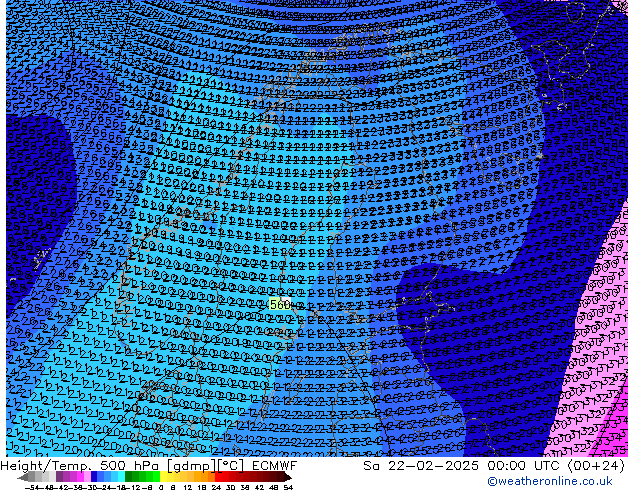Click the '54' maximum label under color scale
Viewport: 634px width, 490px height.
(x=288, y=487)
